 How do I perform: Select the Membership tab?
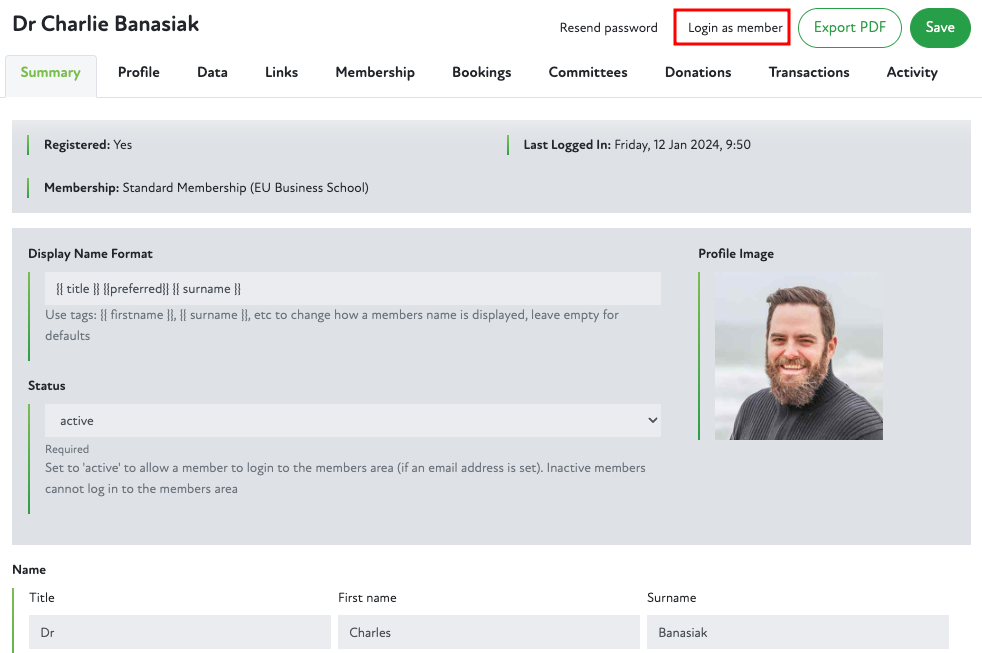[x=375, y=73]
